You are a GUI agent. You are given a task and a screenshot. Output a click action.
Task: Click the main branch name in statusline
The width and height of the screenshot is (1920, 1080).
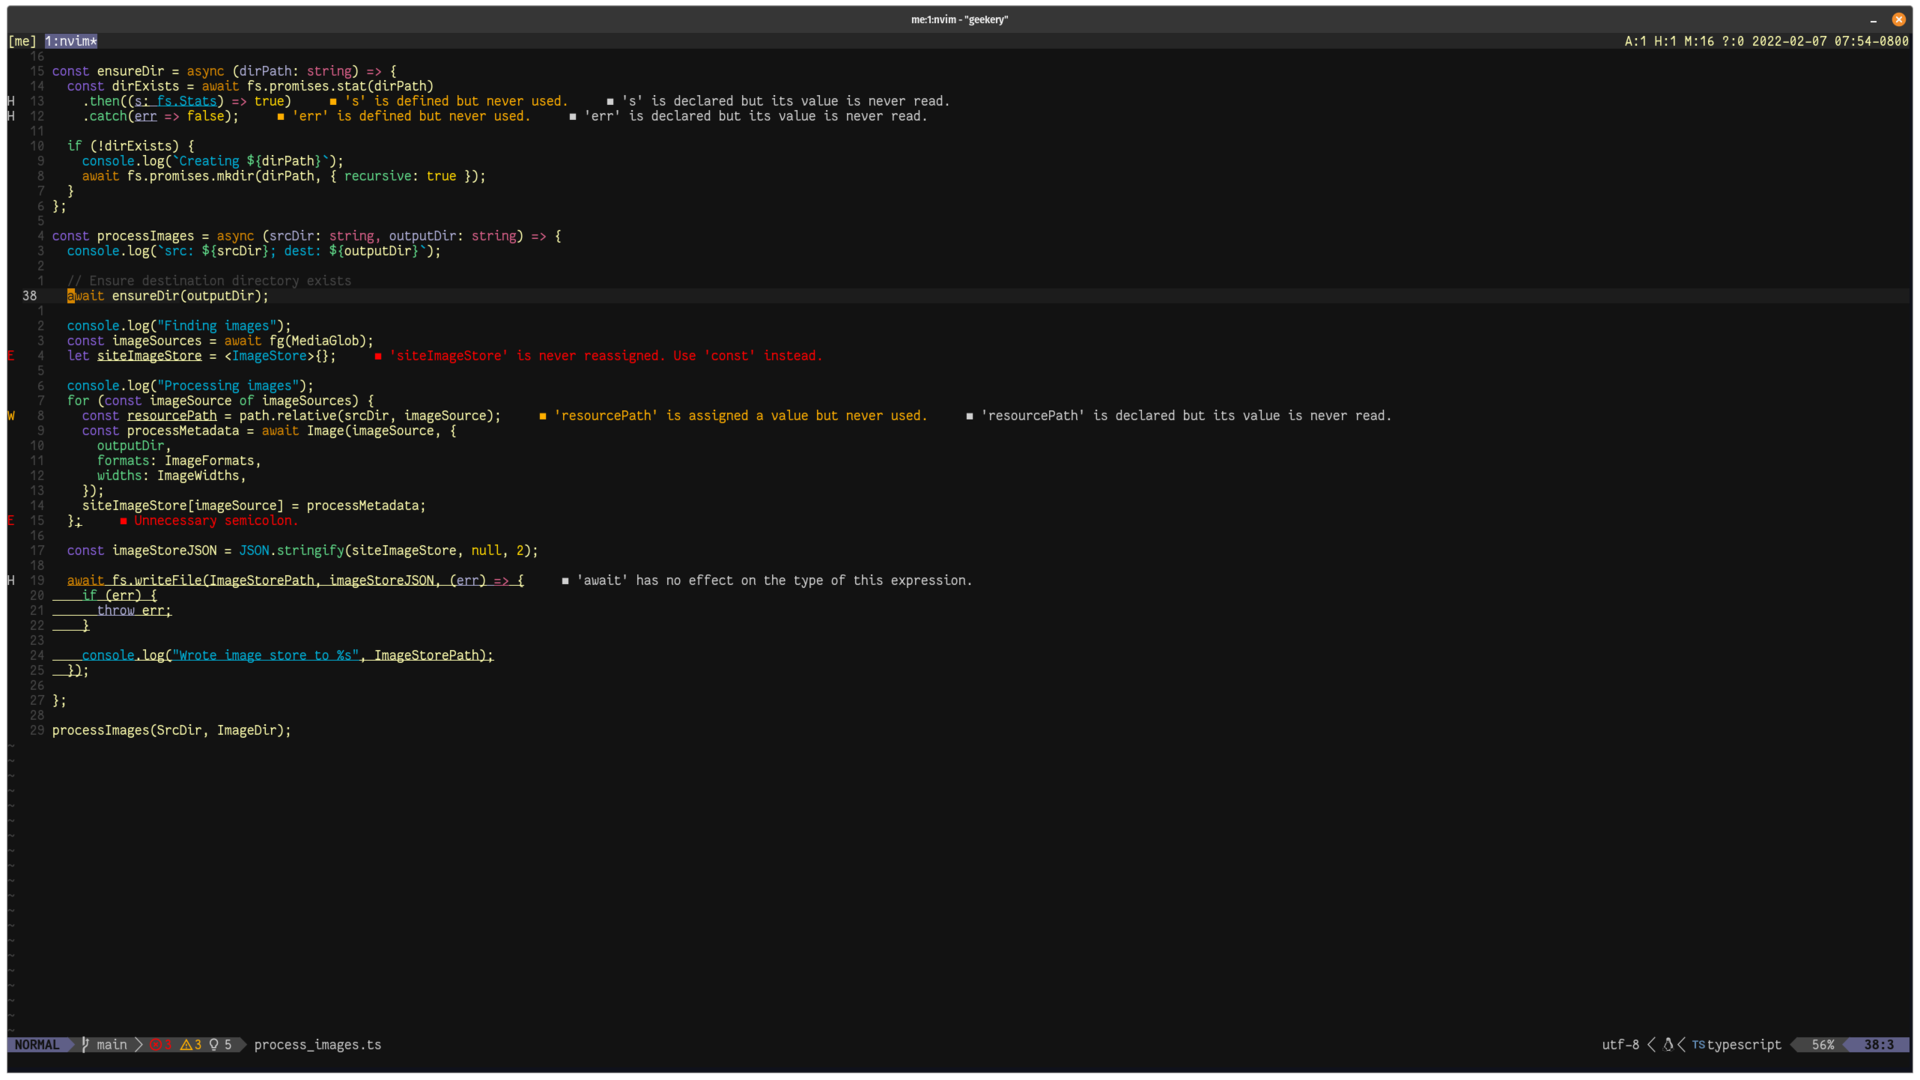point(112,1044)
